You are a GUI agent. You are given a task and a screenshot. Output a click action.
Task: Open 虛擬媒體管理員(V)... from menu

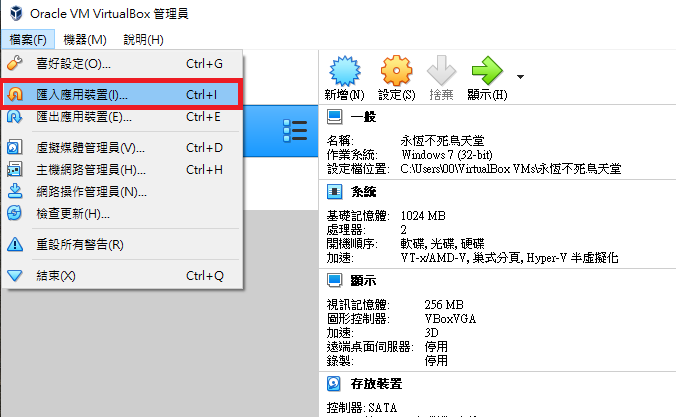[x=122, y=148]
